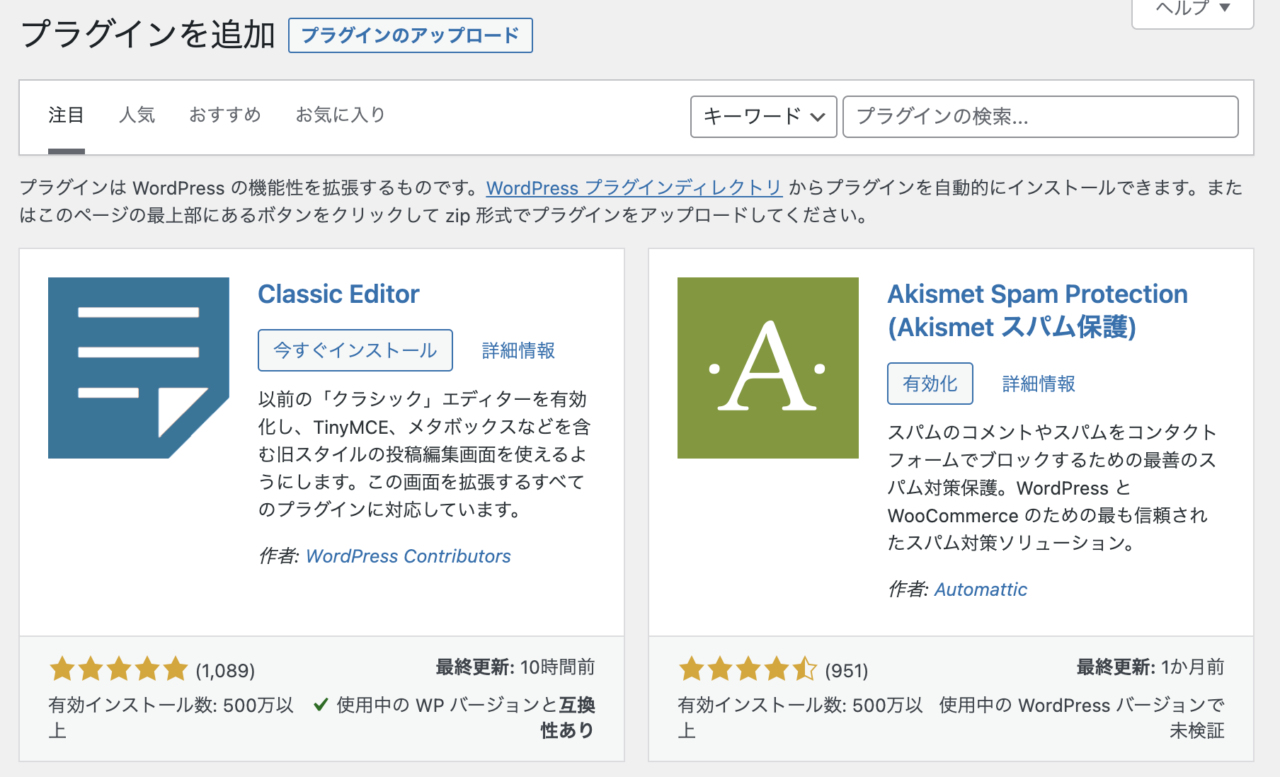Switch to the 人気 tab
Image resolution: width=1280 pixels, height=777 pixels.
tap(137, 115)
